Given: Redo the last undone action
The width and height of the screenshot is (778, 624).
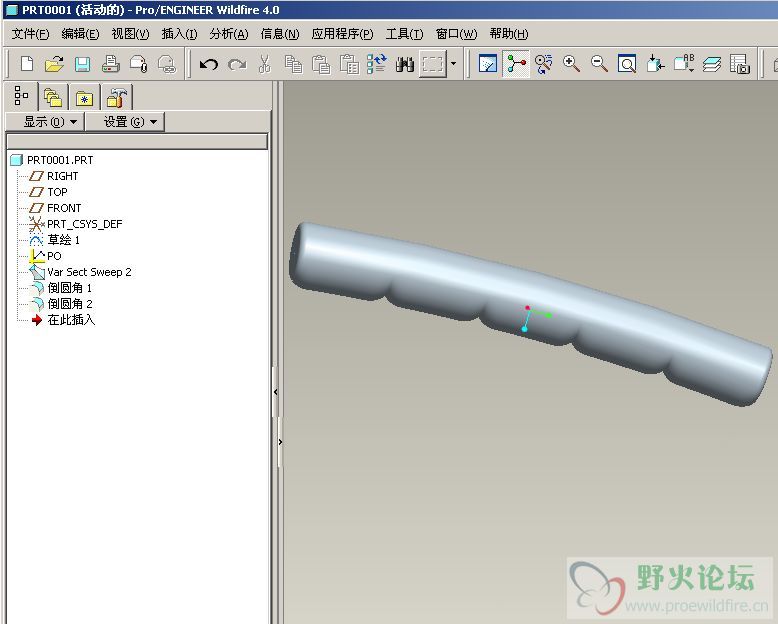Looking at the screenshot, I should 237,64.
